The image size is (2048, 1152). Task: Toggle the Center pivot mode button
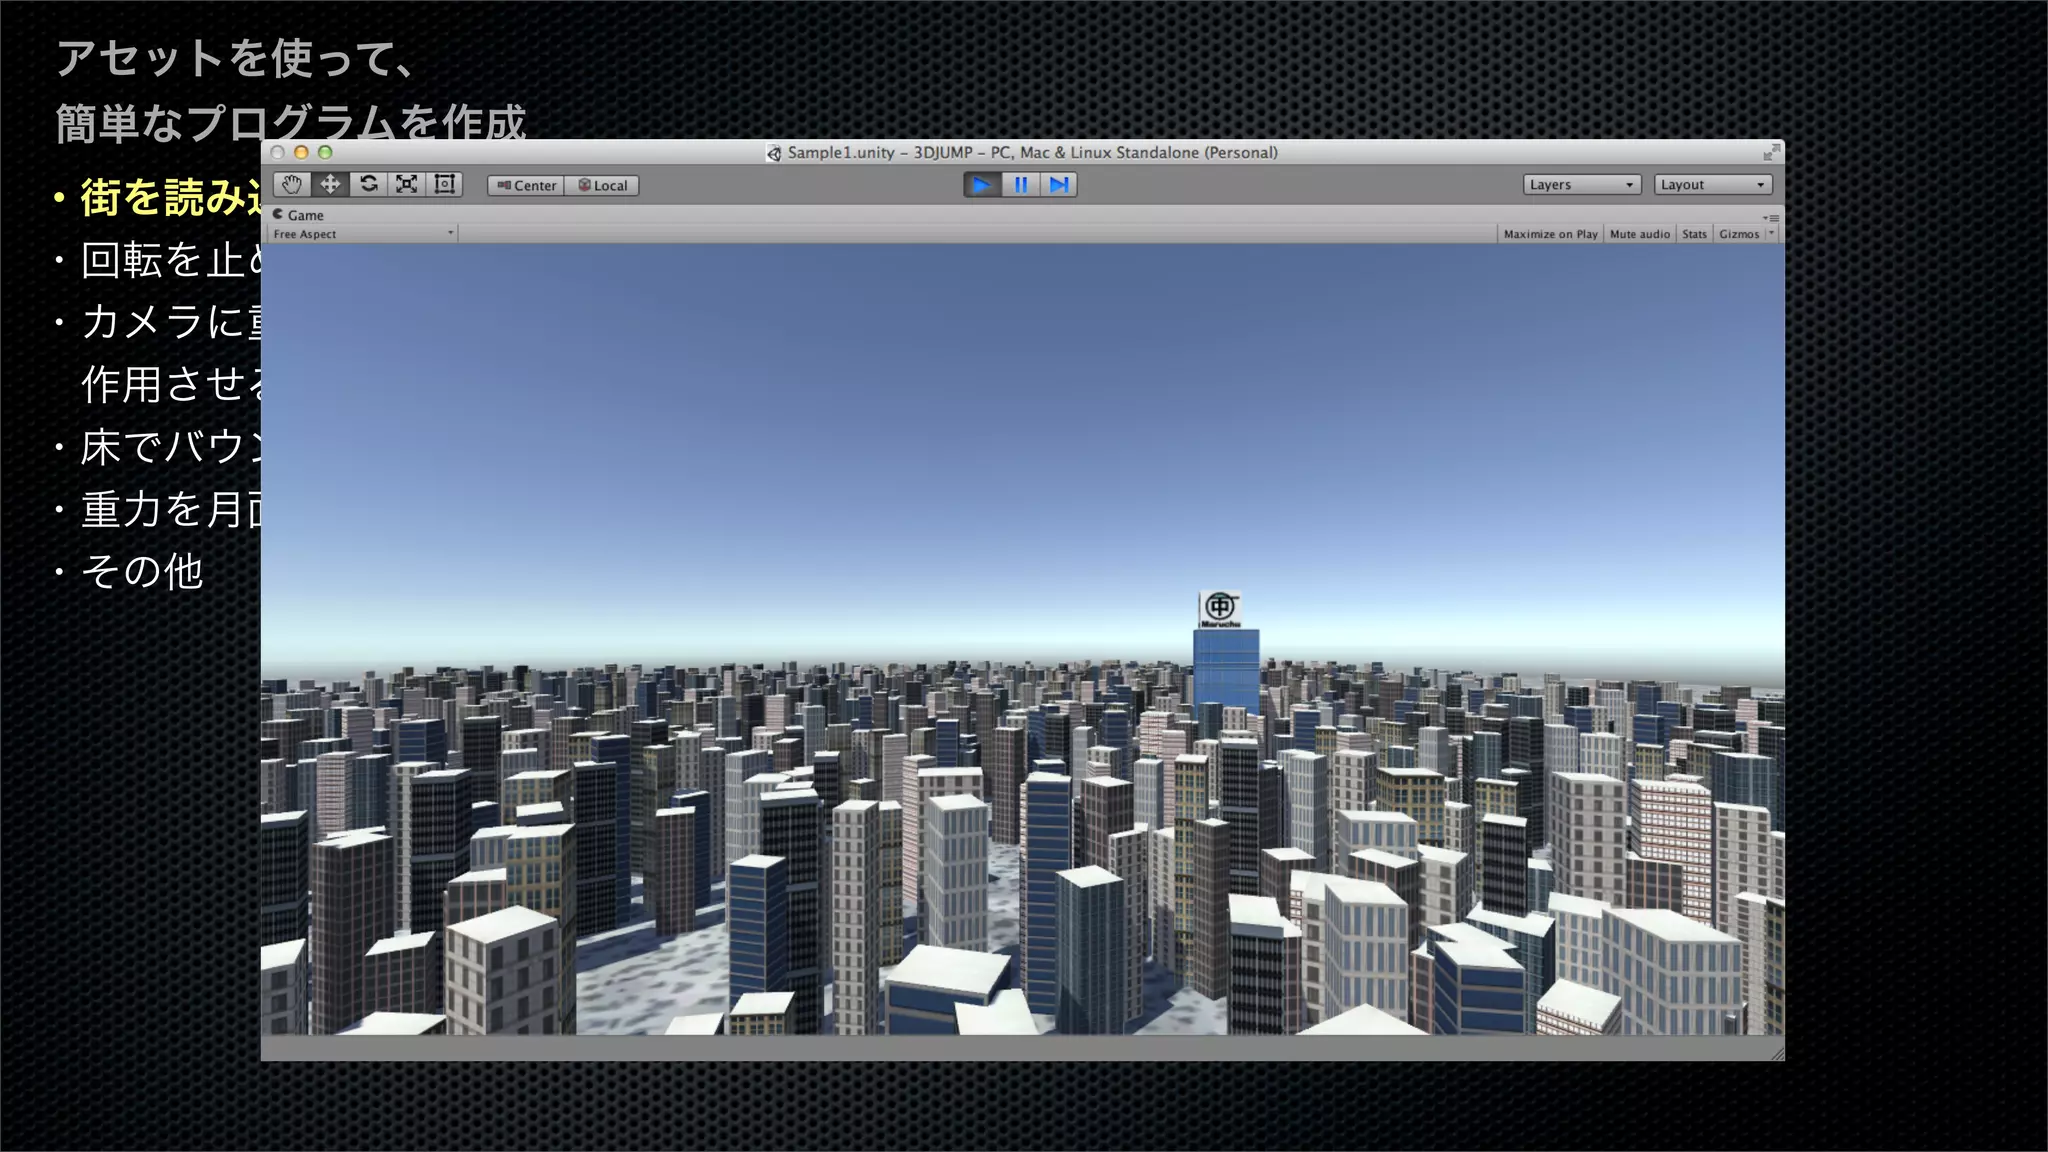tap(526, 185)
